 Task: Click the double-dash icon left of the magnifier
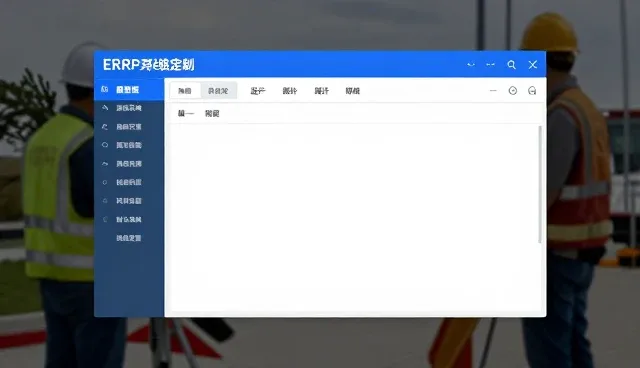pyautogui.click(x=490, y=65)
